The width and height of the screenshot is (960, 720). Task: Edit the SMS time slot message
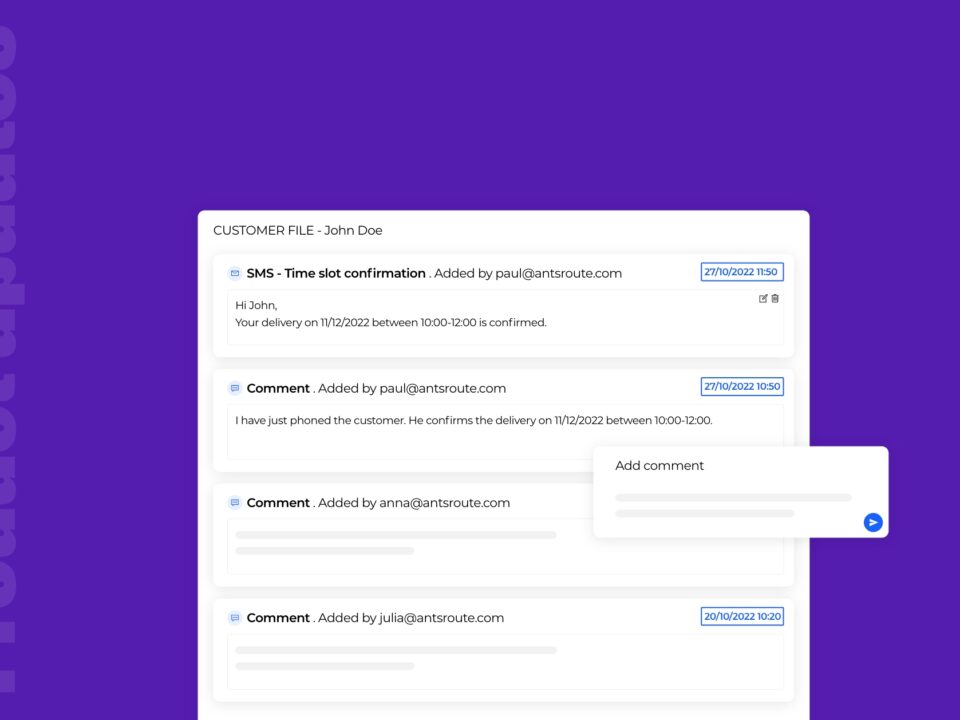point(763,299)
